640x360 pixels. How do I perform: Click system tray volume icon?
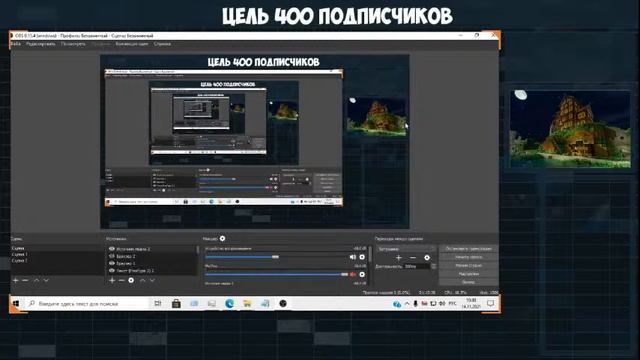click(x=442, y=304)
